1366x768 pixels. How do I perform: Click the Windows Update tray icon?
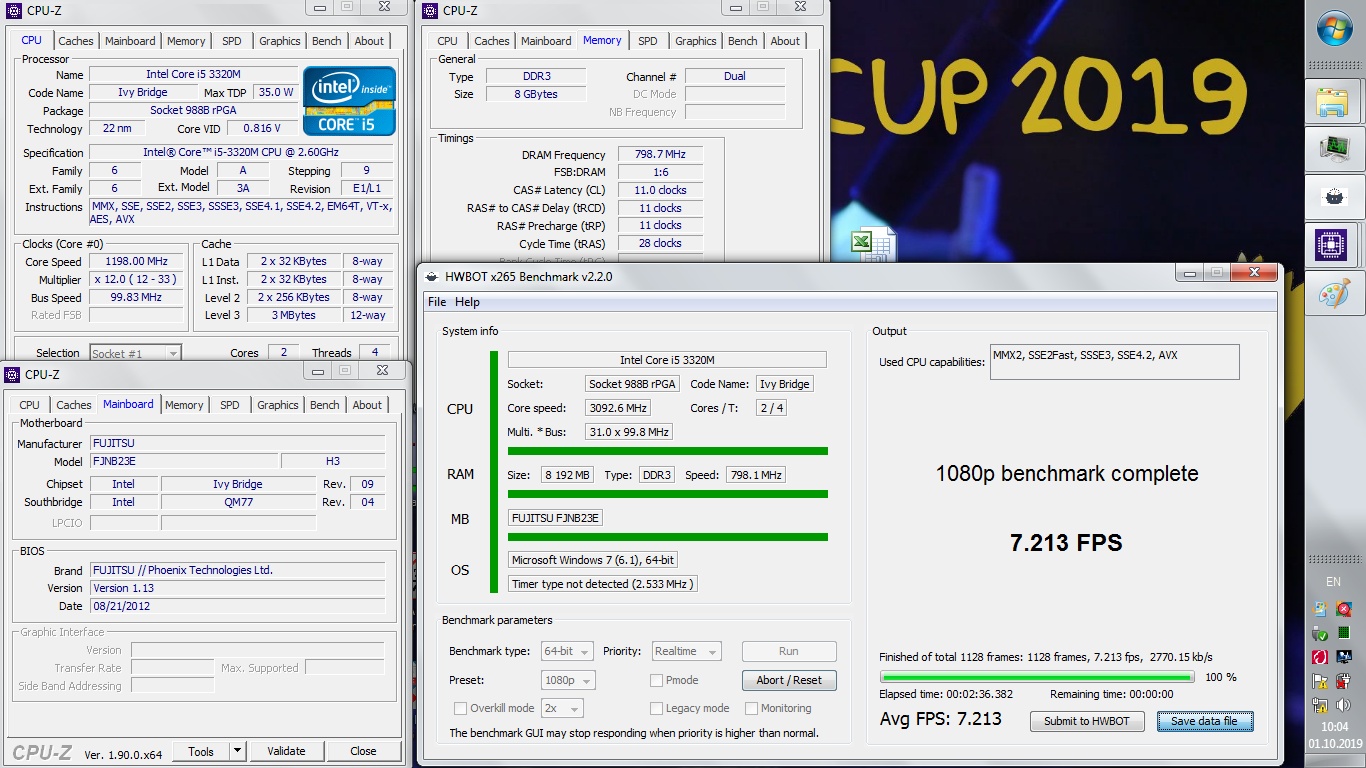[1321, 609]
